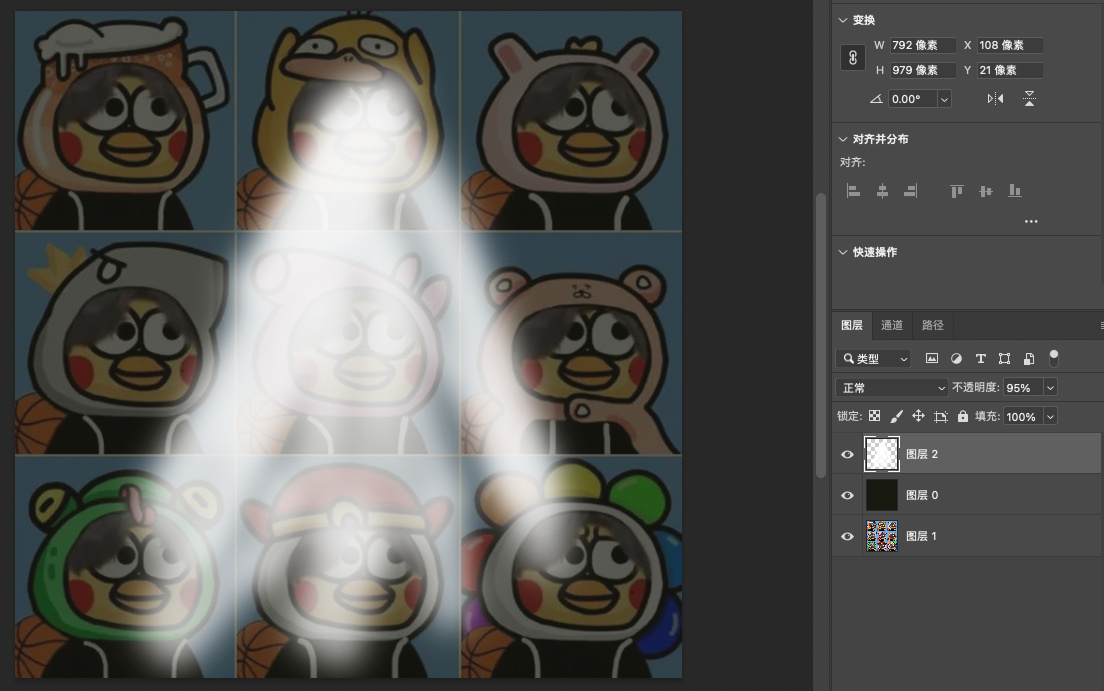
Task: Select the 图层 1 thumbnail
Action: point(882,536)
